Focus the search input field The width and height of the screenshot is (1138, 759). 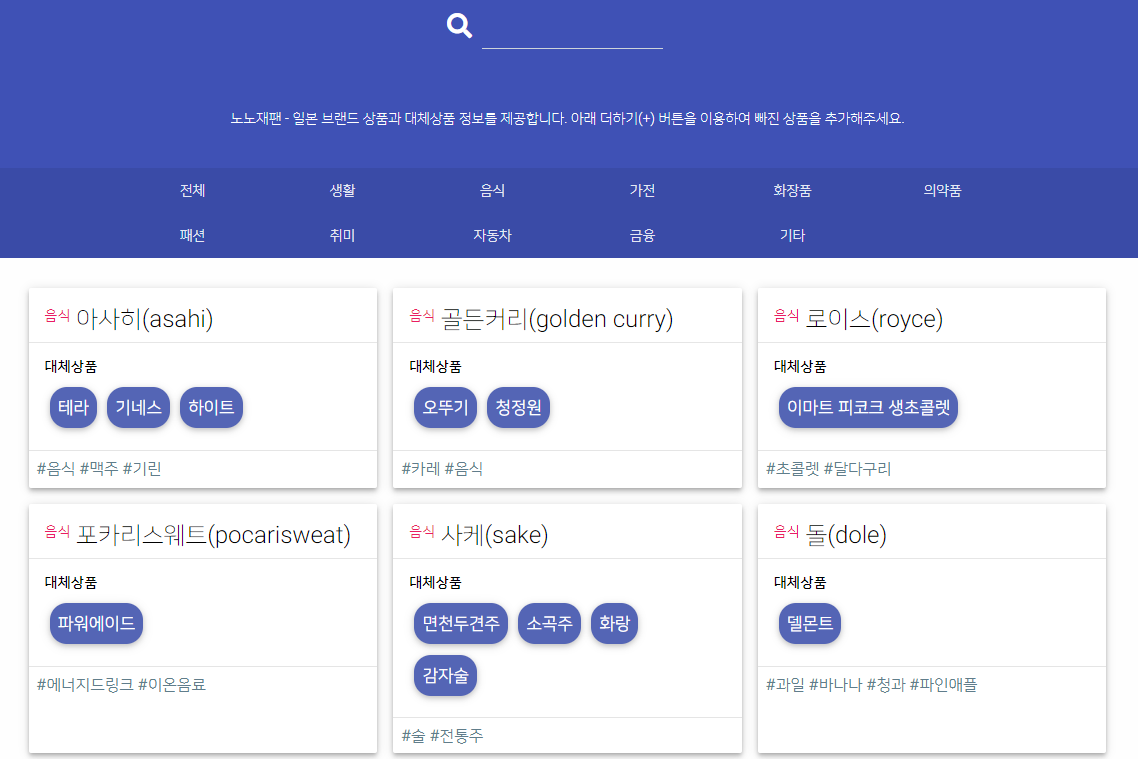point(572,30)
